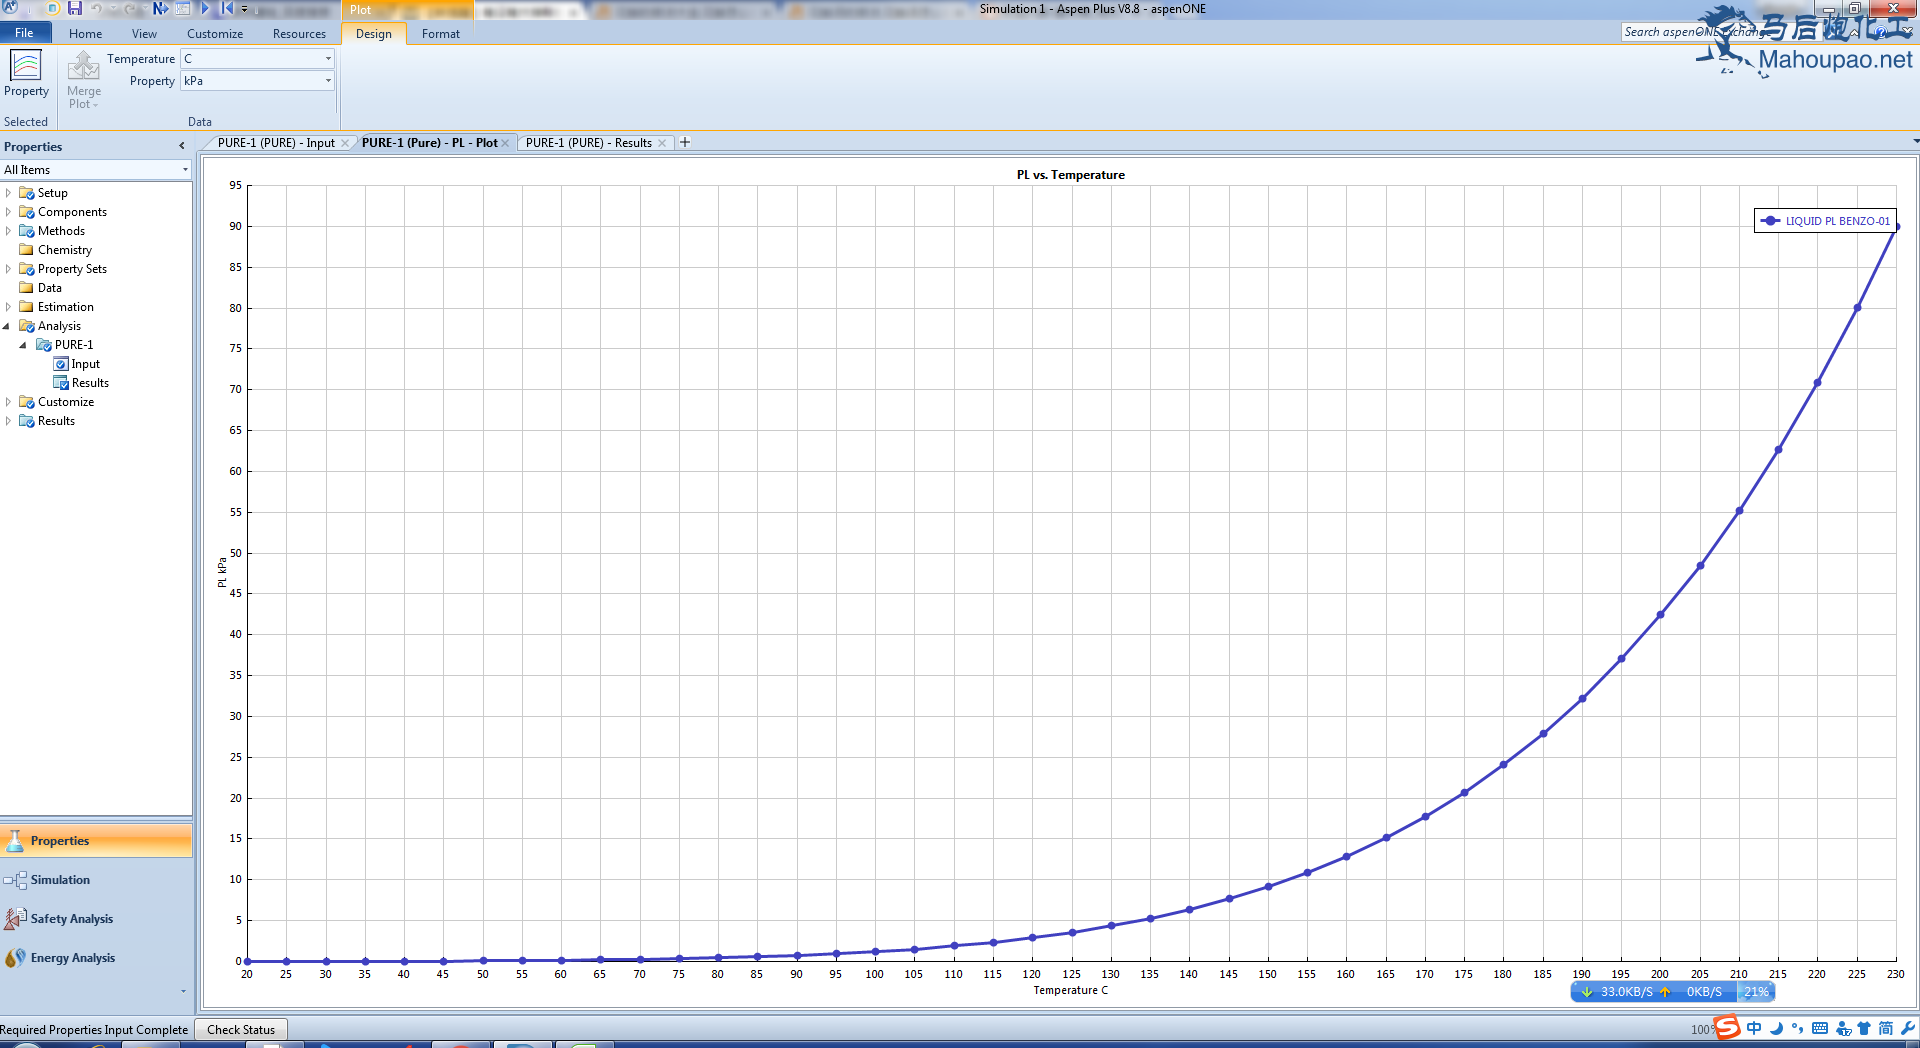Expand the Estimation tree node arrow
This screenshot has height=1048, width=1920.
coord(9,307)
